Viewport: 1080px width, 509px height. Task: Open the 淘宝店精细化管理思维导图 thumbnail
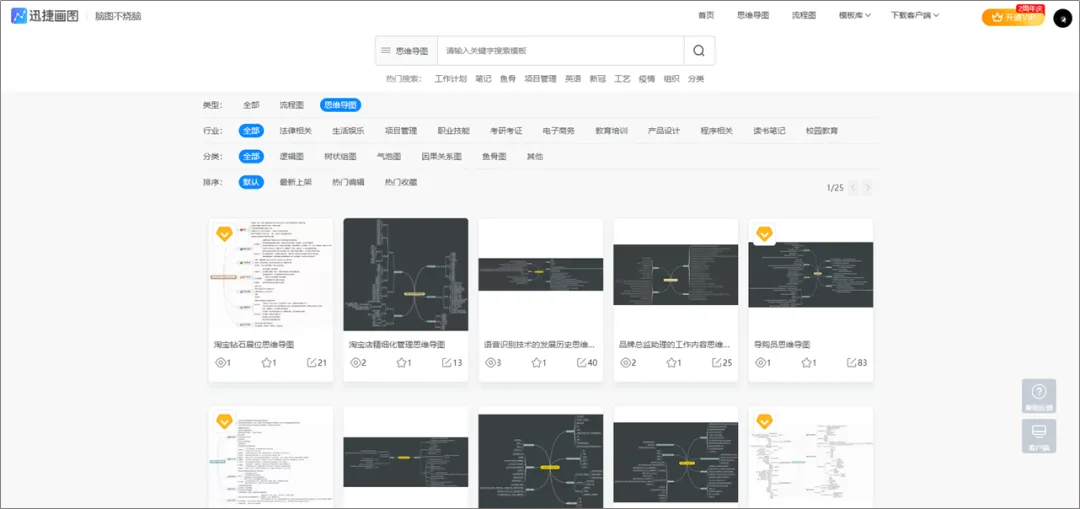[406, 275]
